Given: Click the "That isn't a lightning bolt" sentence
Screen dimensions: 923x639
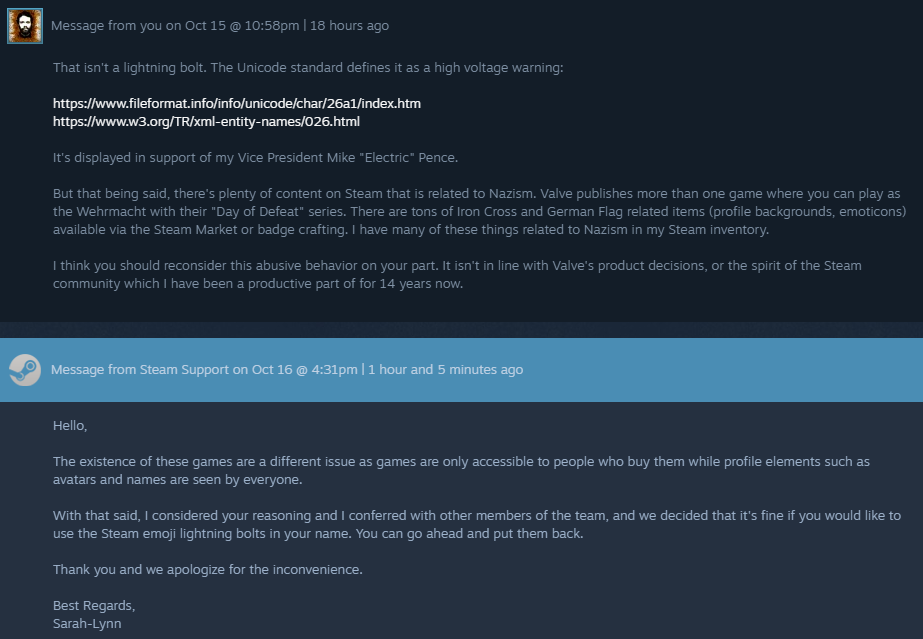Looking at the screenshot, I should (308, 67).
